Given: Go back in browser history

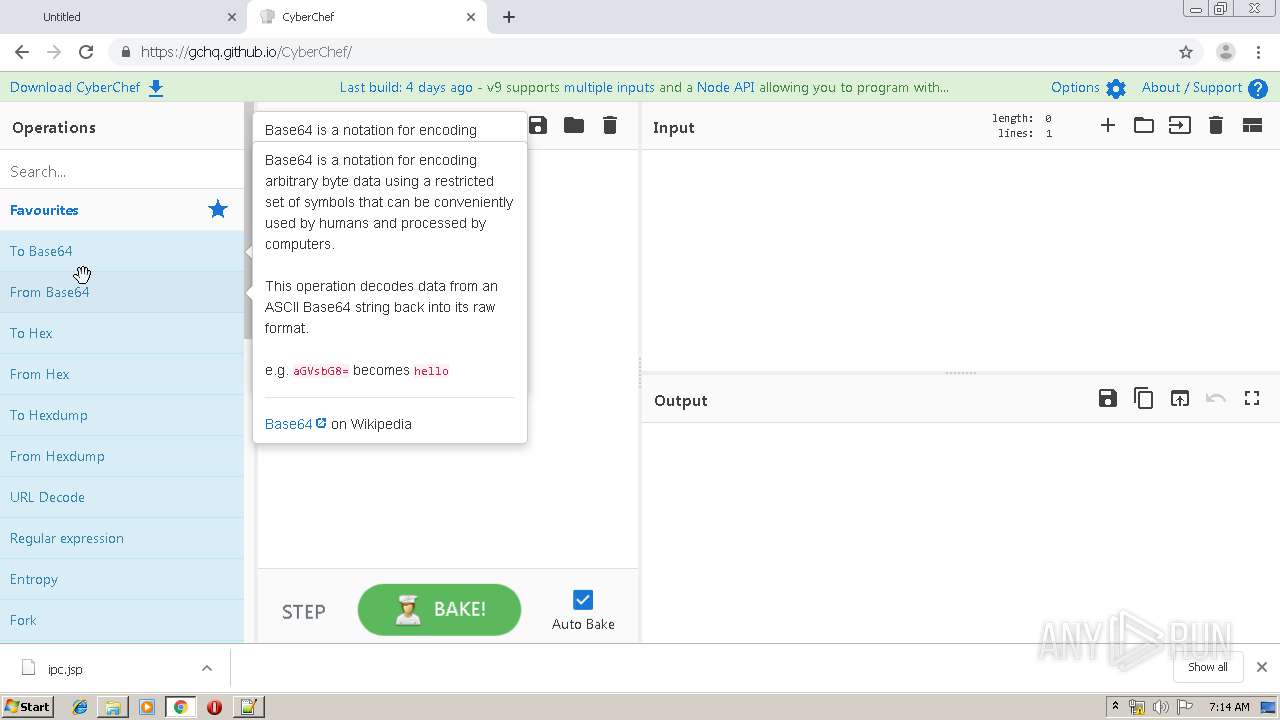Looking at the screenshot, I should coord(22,52).
